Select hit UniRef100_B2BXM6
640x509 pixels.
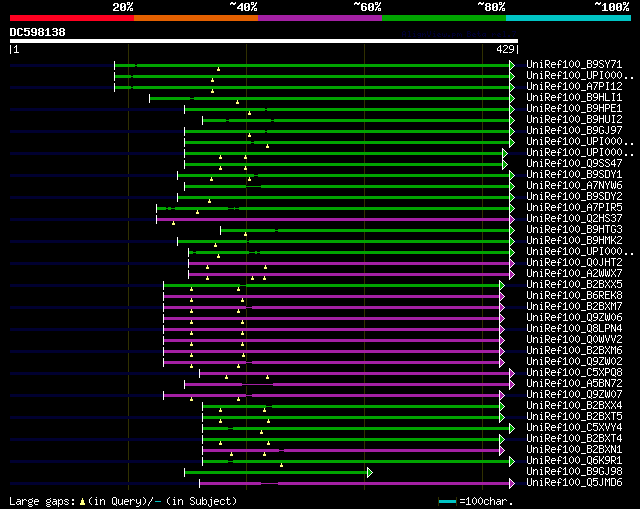click(574, 351)
